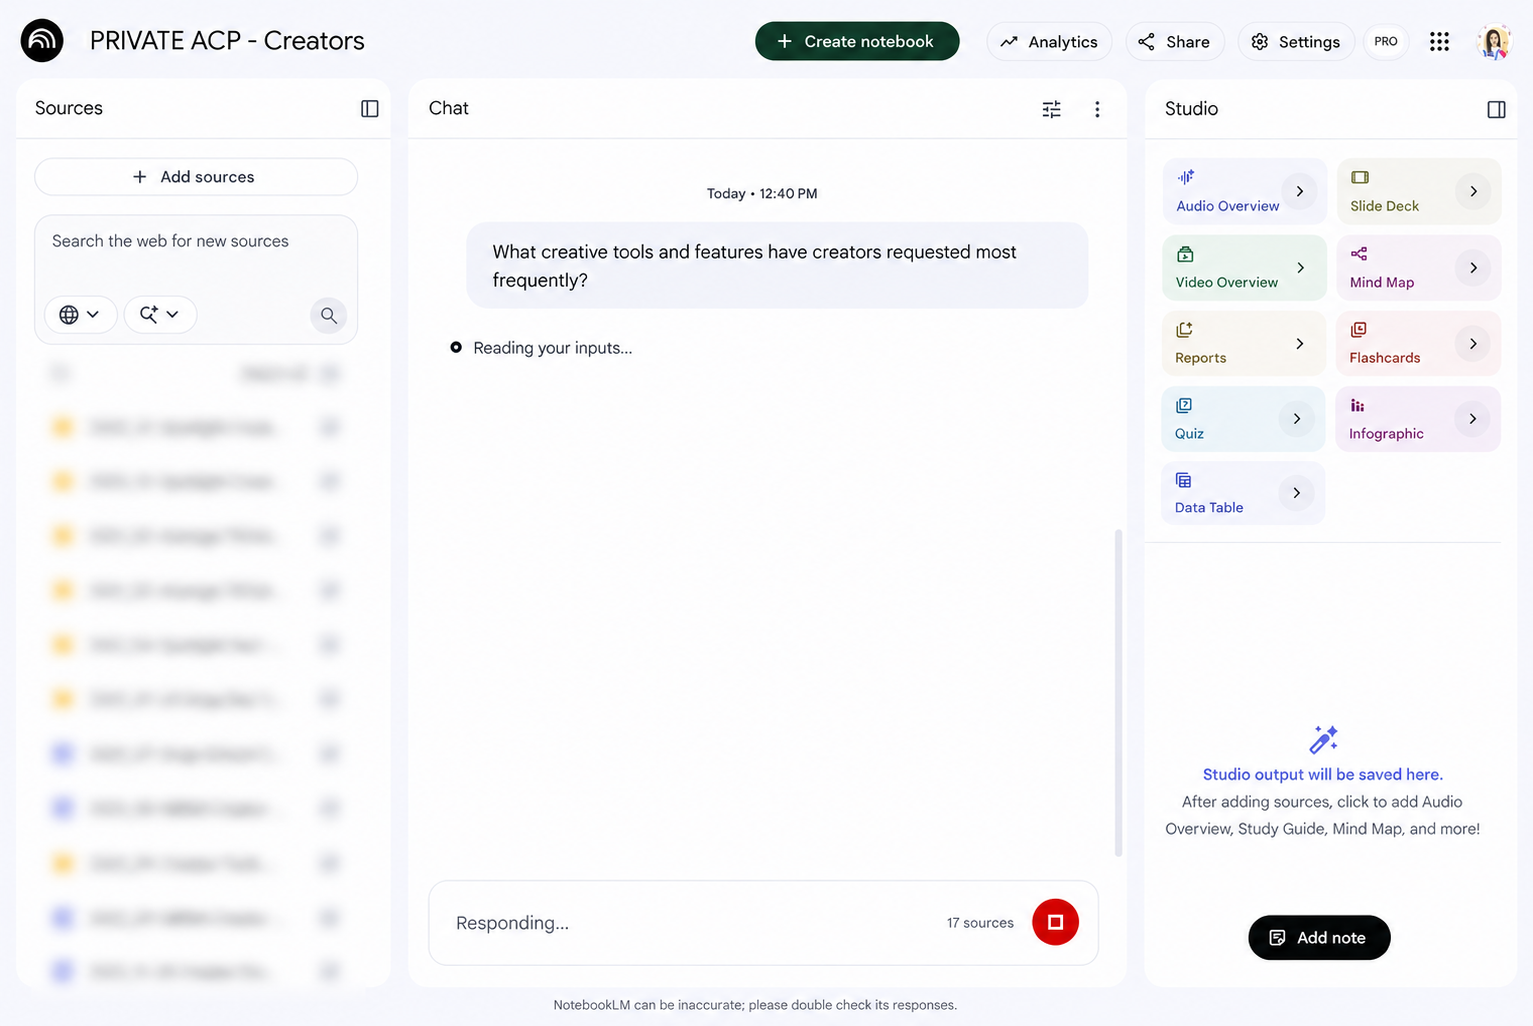This screenshot has width=1533, height=1026.
Task: Open the Share dialog
Action: click(x=1174, y=42)
